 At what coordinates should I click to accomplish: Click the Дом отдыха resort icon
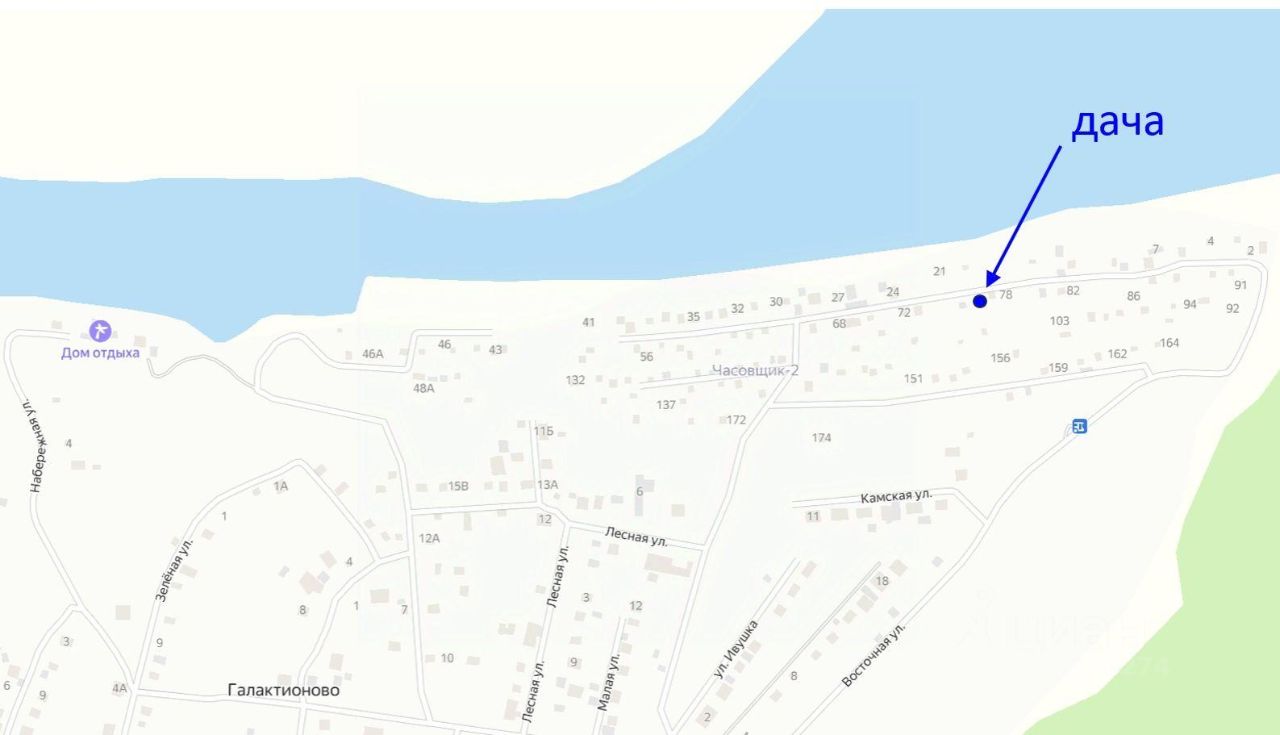coord(99,330)
